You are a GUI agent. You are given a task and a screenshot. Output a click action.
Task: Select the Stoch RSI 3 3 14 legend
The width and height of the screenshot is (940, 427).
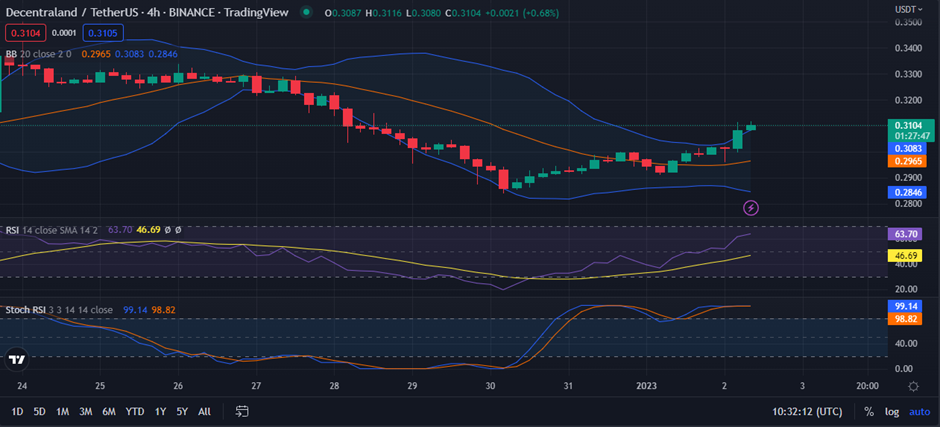point(59,310)
